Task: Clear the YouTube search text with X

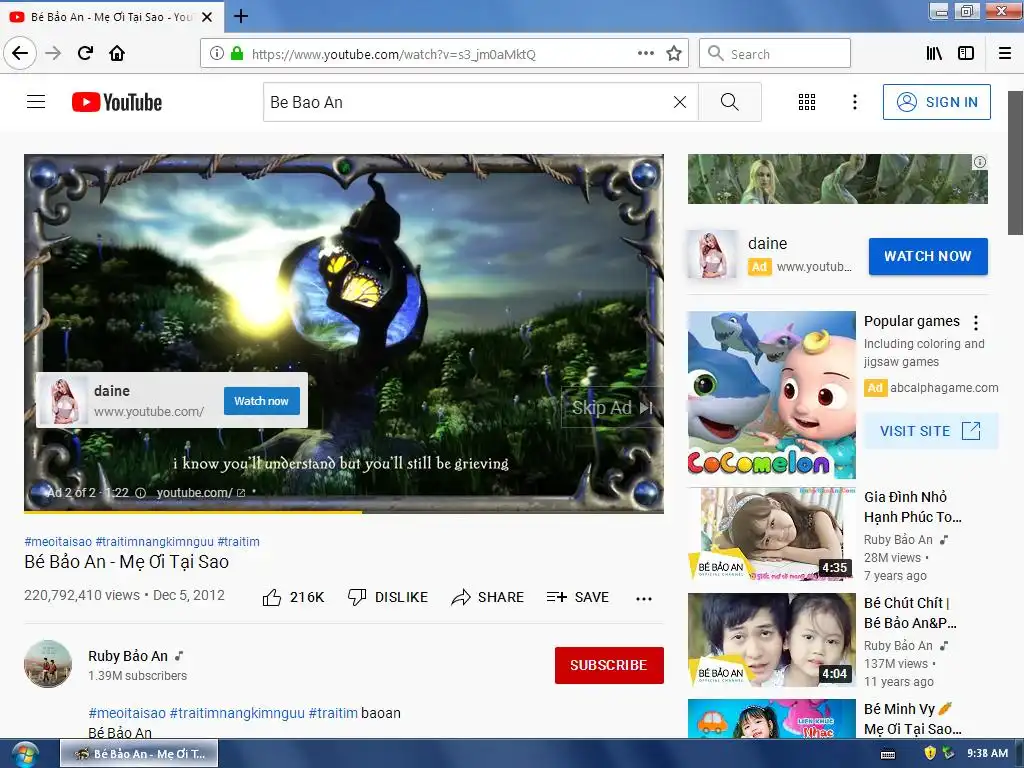Action: [x=680, y=102]
